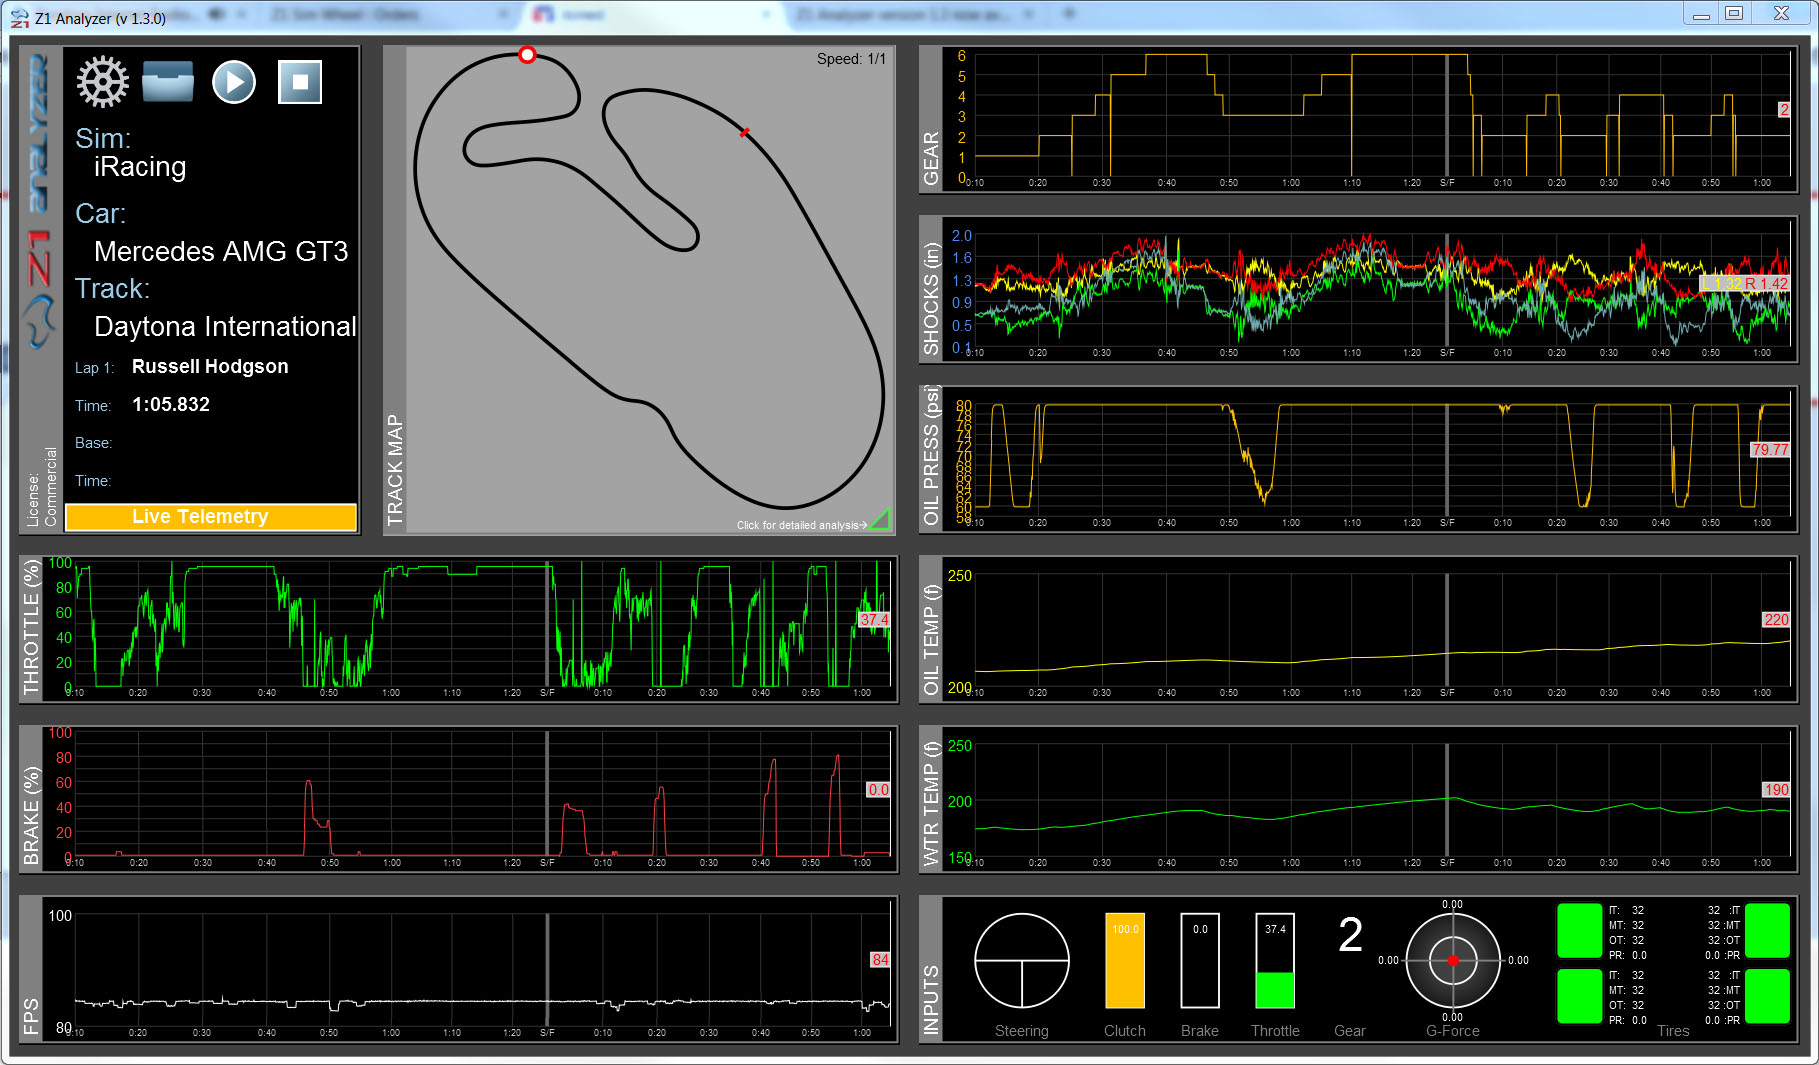The image size is (1819, 1065).
Task: Click the current gear number above the Gear label
Action: click(1350, 936)
